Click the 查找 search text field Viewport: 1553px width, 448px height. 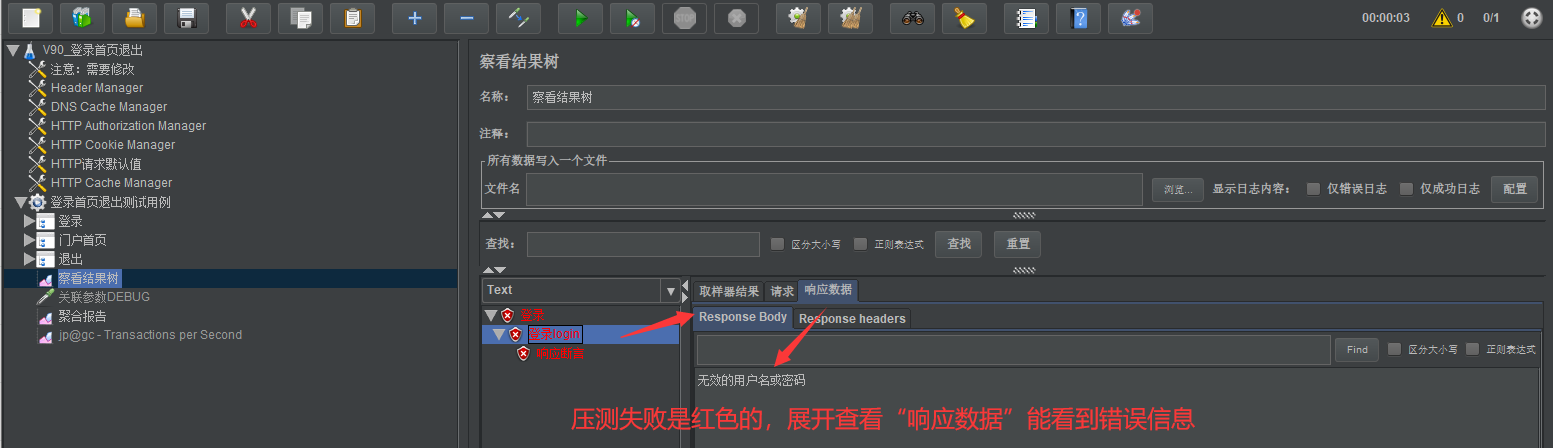pos(643,244)
